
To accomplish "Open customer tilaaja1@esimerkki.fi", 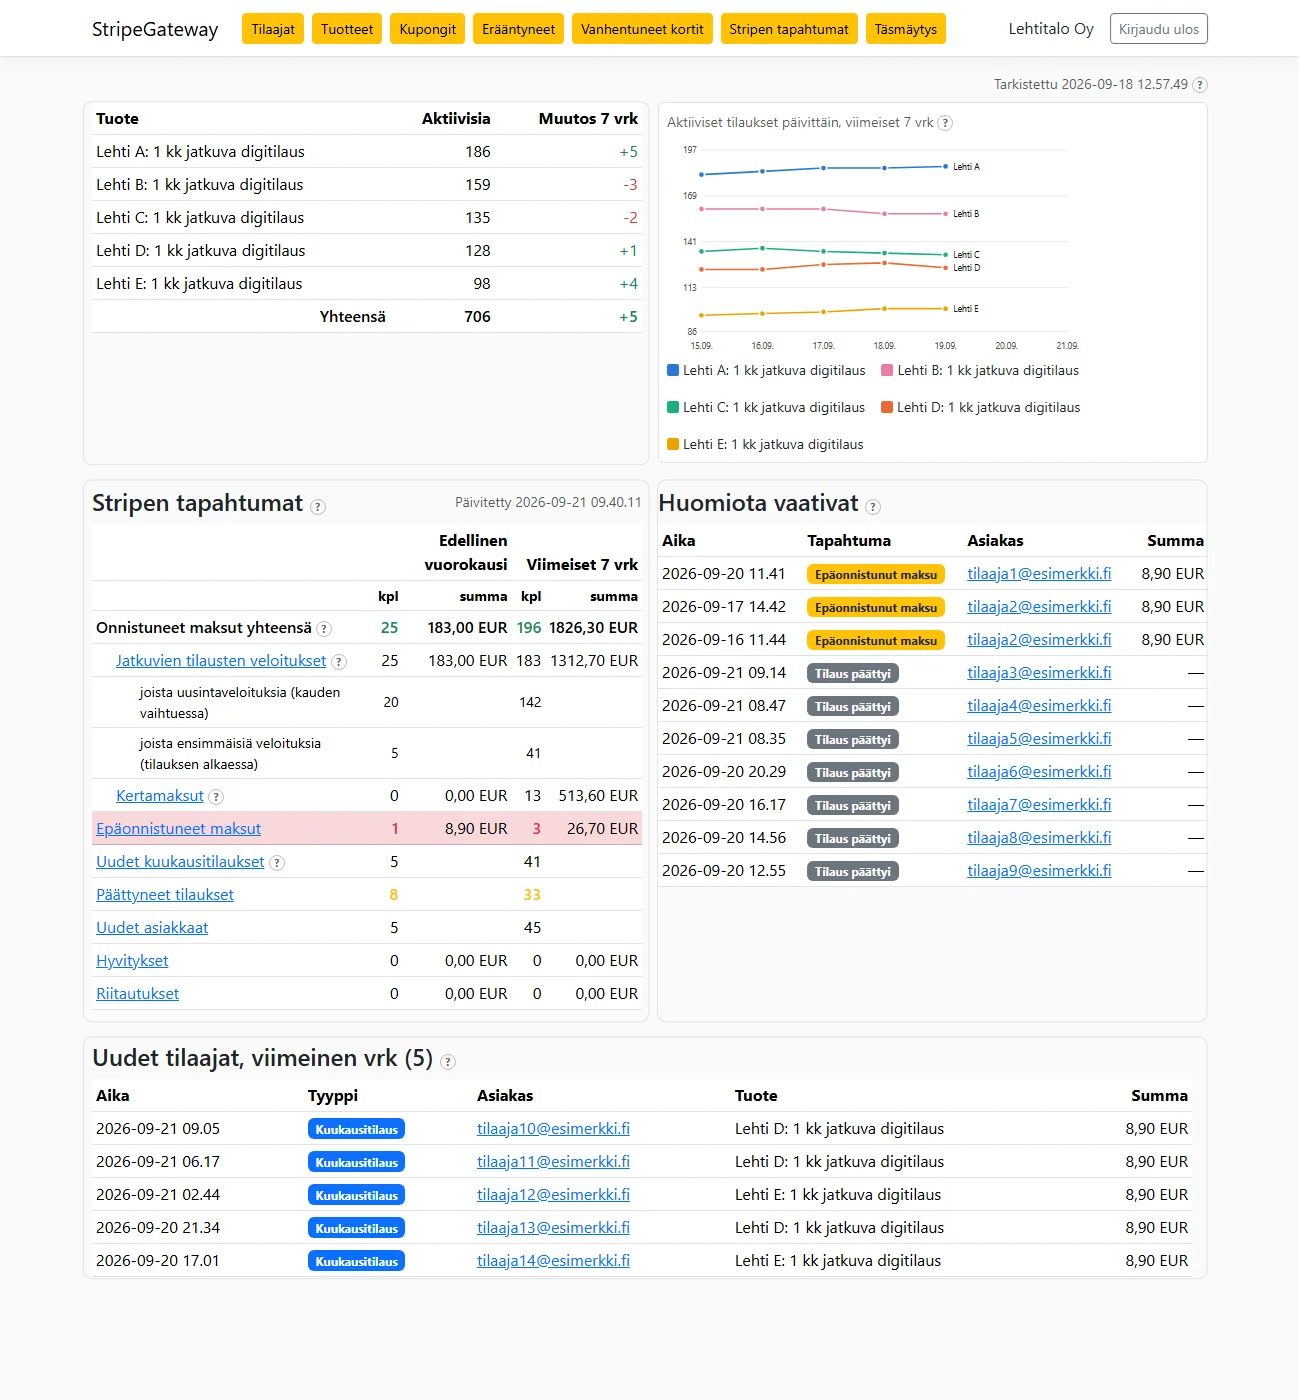I will click(1039, 574).
